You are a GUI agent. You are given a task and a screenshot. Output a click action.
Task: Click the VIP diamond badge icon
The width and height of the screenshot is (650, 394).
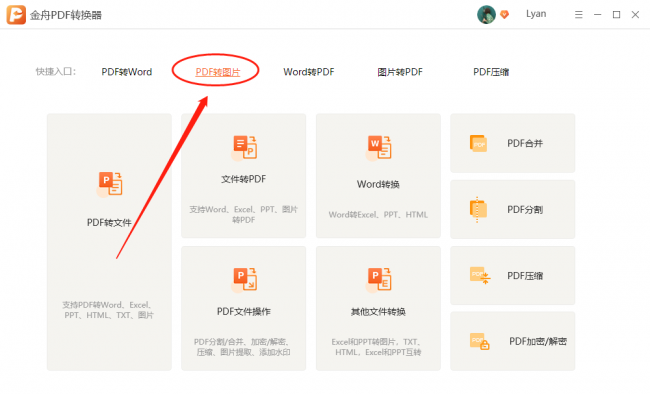(504, 15)
